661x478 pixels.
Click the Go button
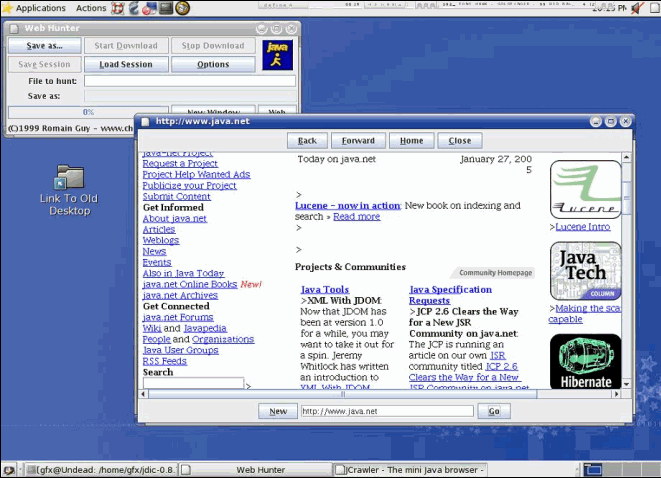pos(494,411)
